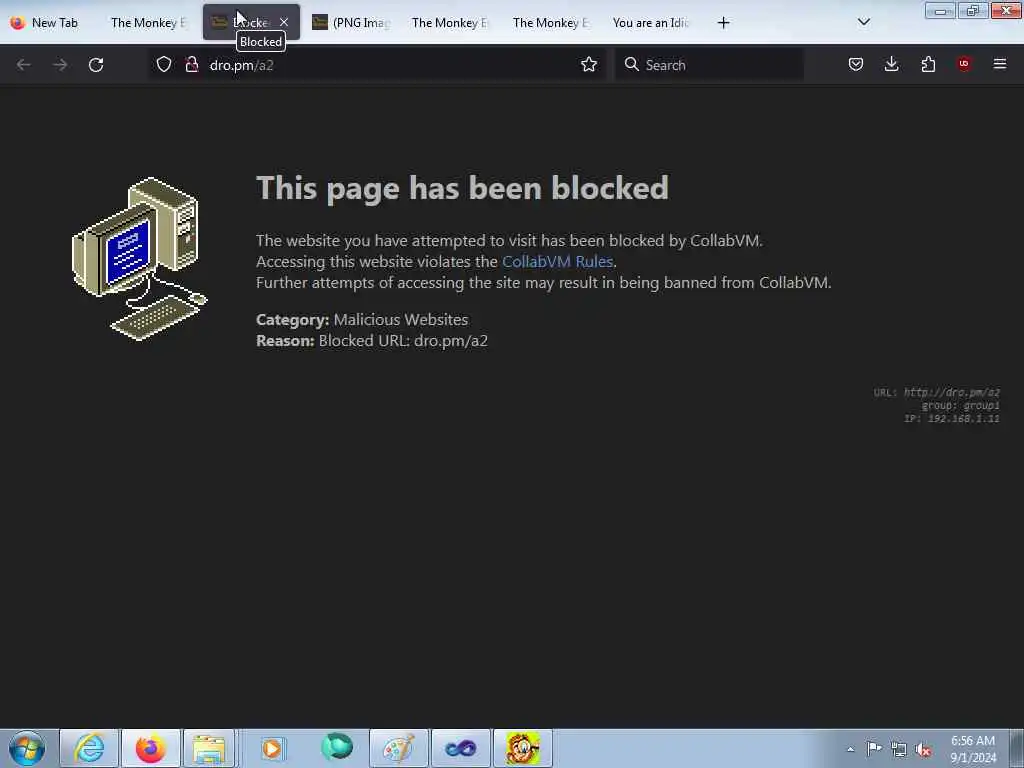Open the Windows Start menu orb
The image size is (1024, 768).
[27, 748]
